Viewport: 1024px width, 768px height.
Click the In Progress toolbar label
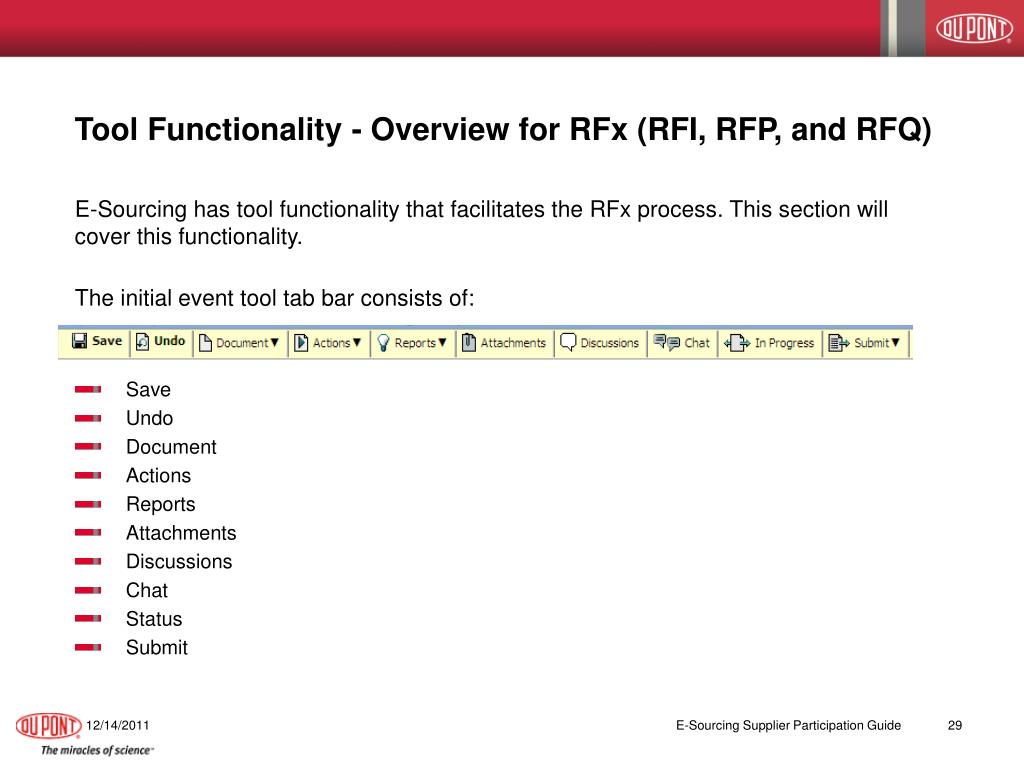pyautogui.click(x=784, y=344)
